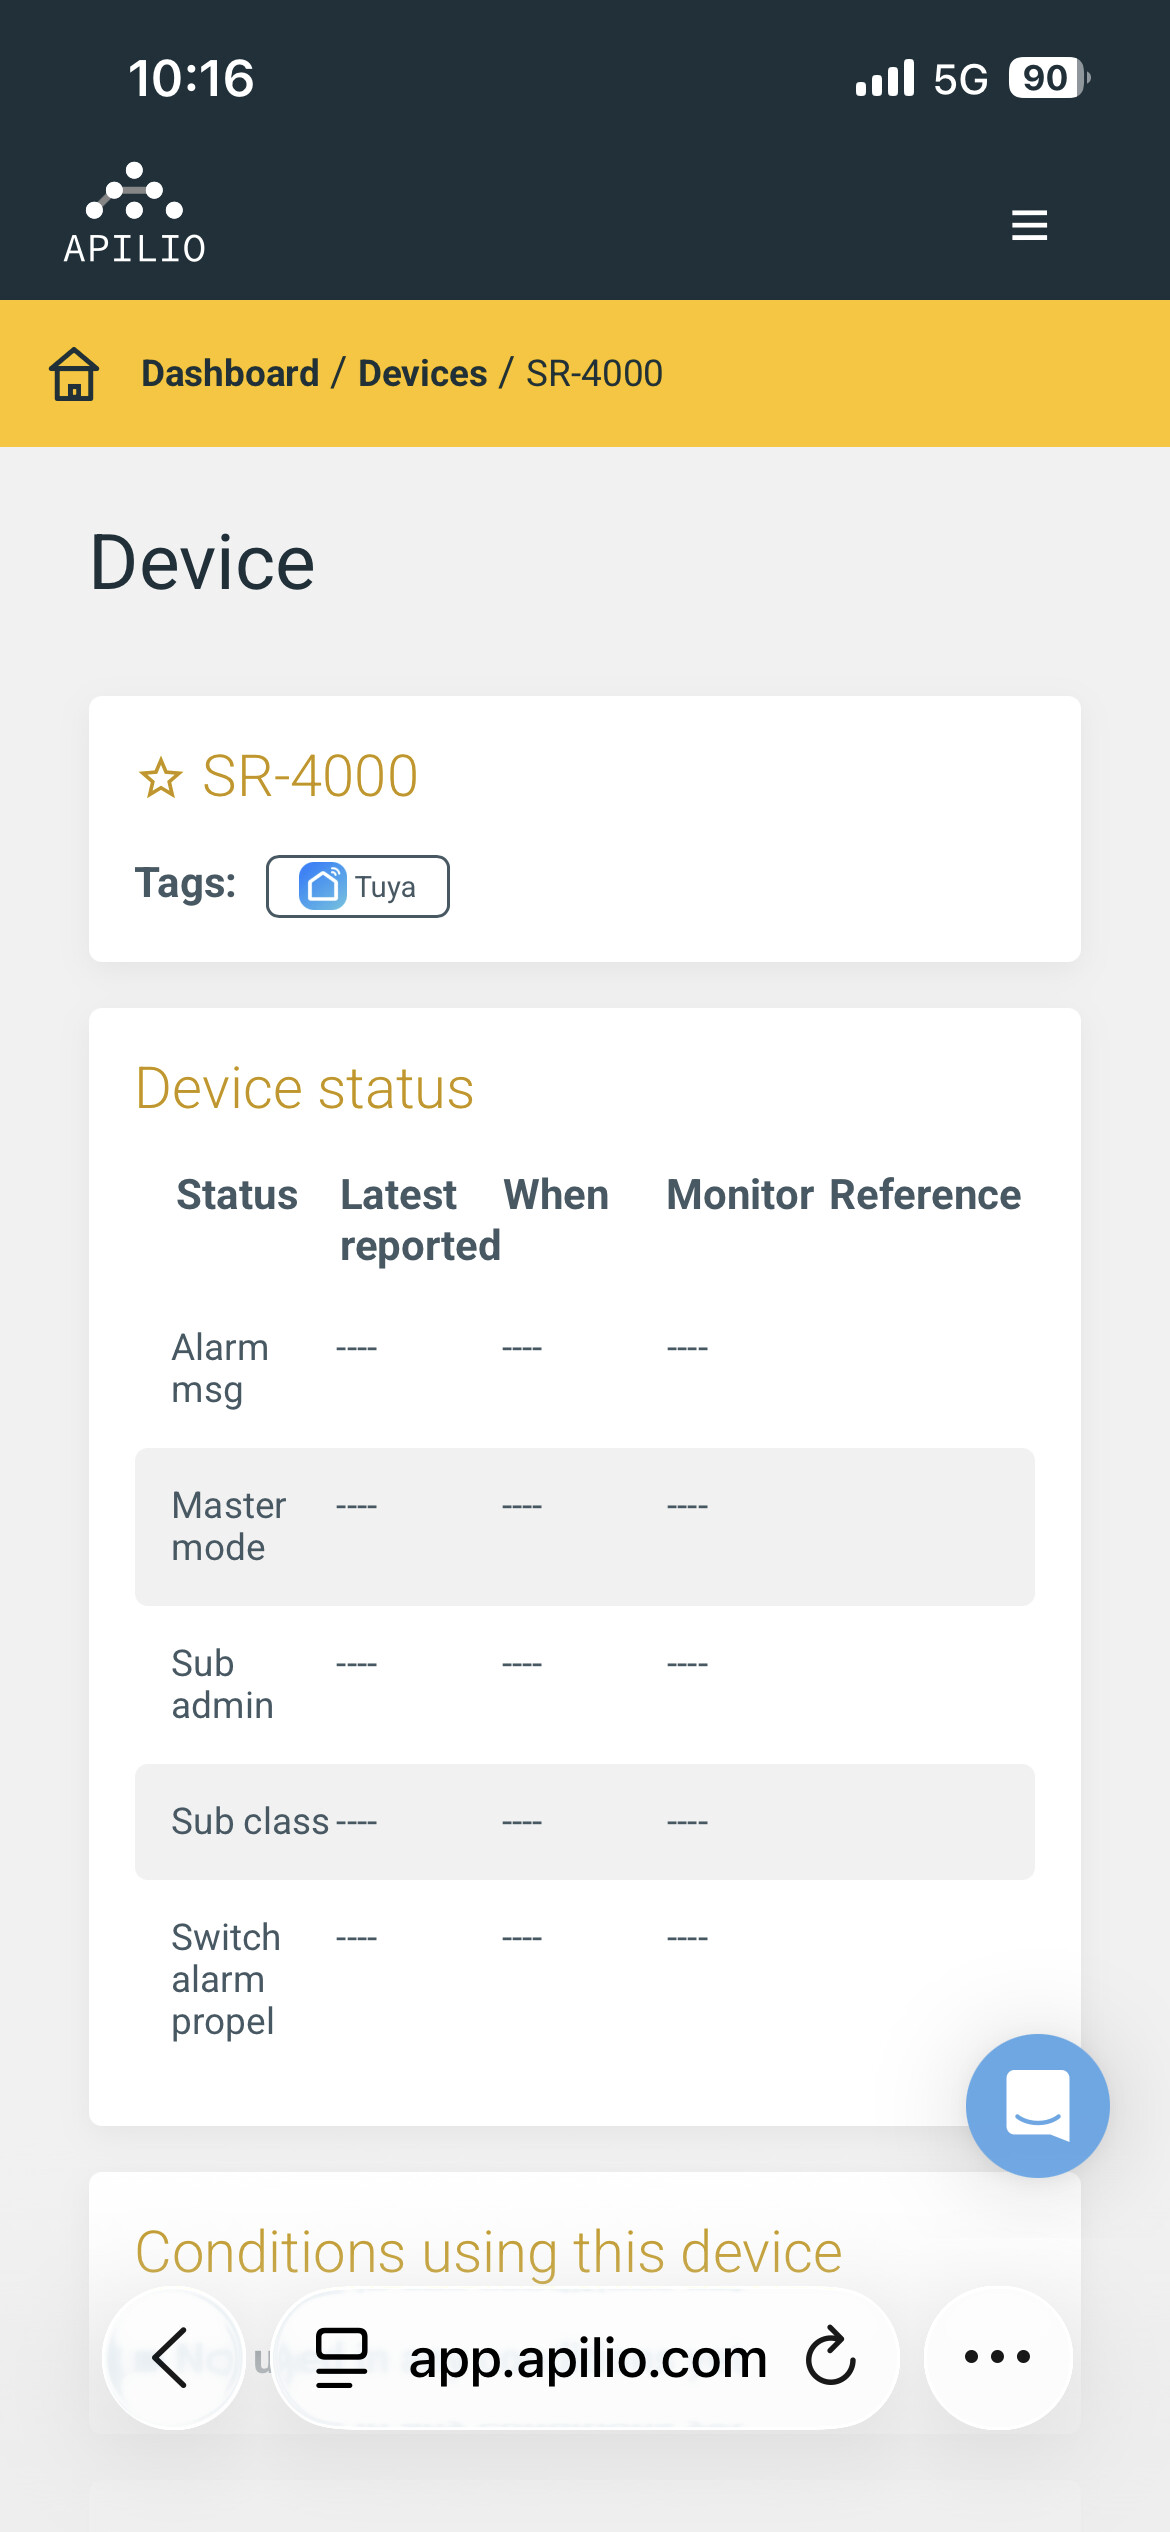1170x2532 pixels.
Task: Select the SR-4000 device title
Action: [310, 776]
